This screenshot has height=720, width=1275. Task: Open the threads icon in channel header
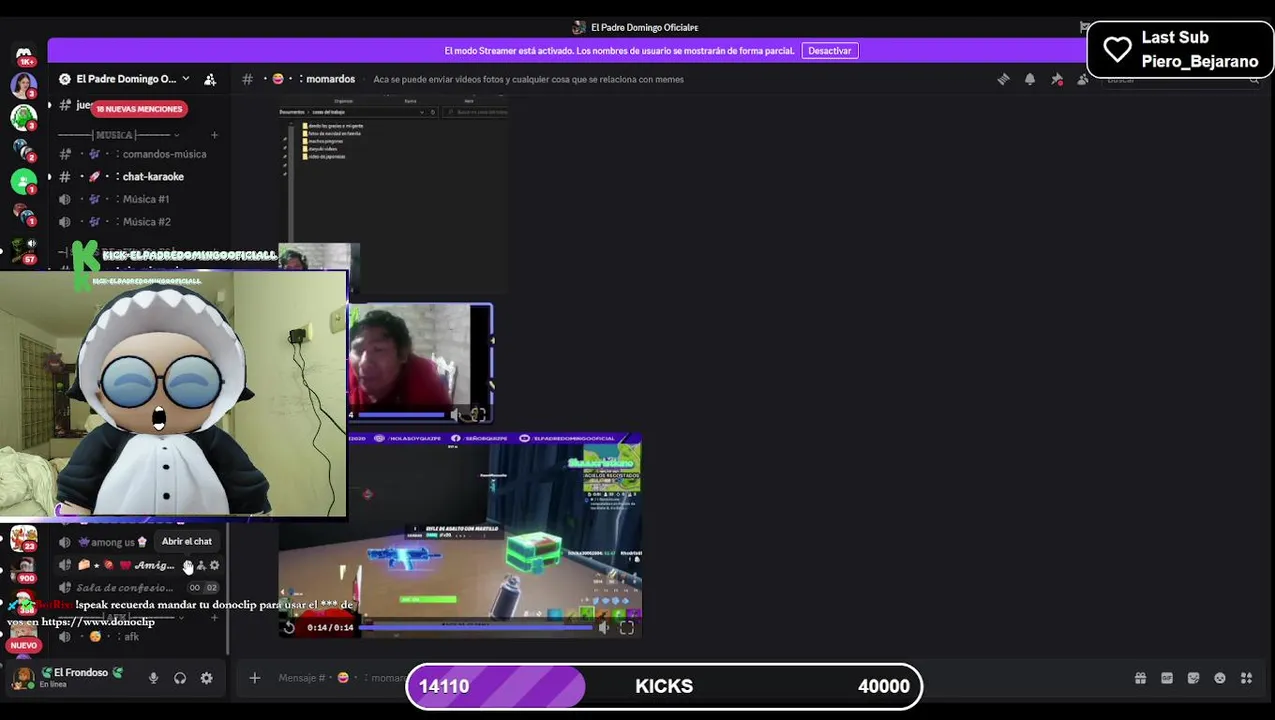click(1003, 79)
